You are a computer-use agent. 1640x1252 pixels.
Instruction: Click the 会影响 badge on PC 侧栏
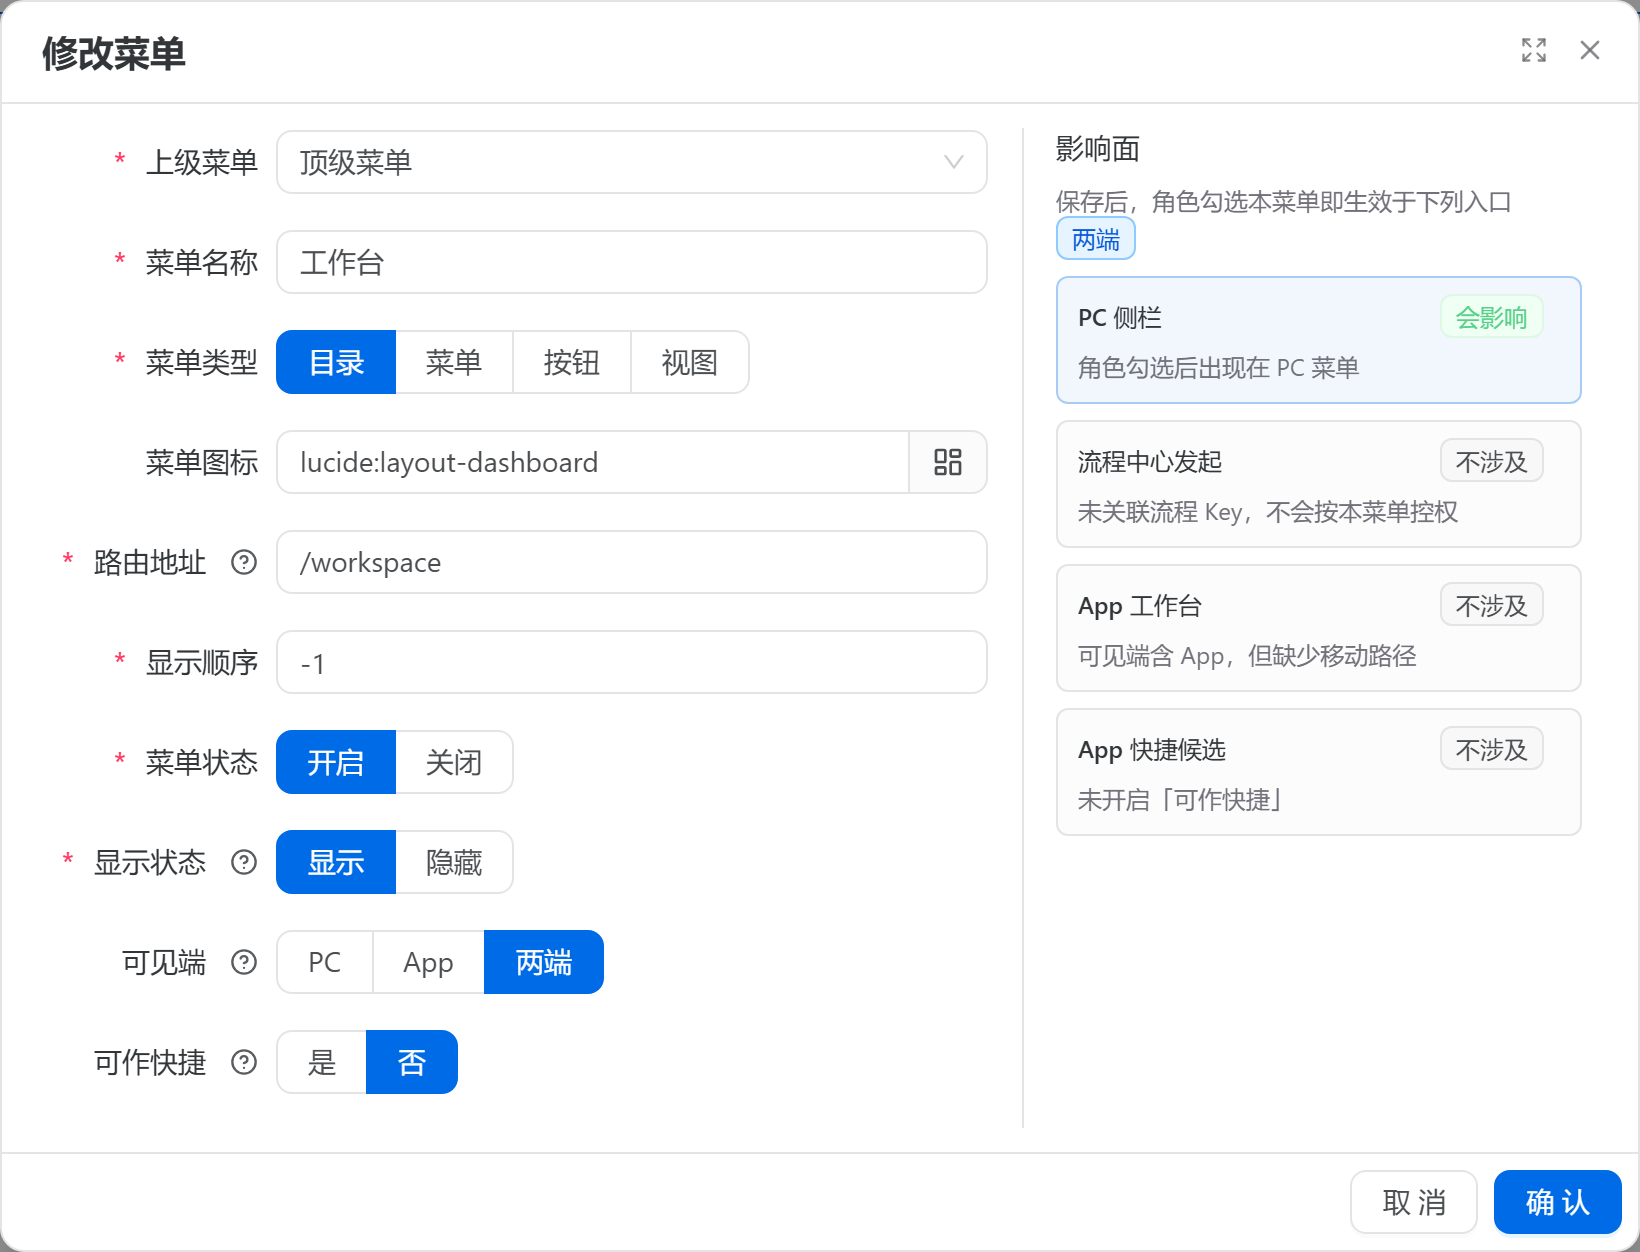[1492, 317]
